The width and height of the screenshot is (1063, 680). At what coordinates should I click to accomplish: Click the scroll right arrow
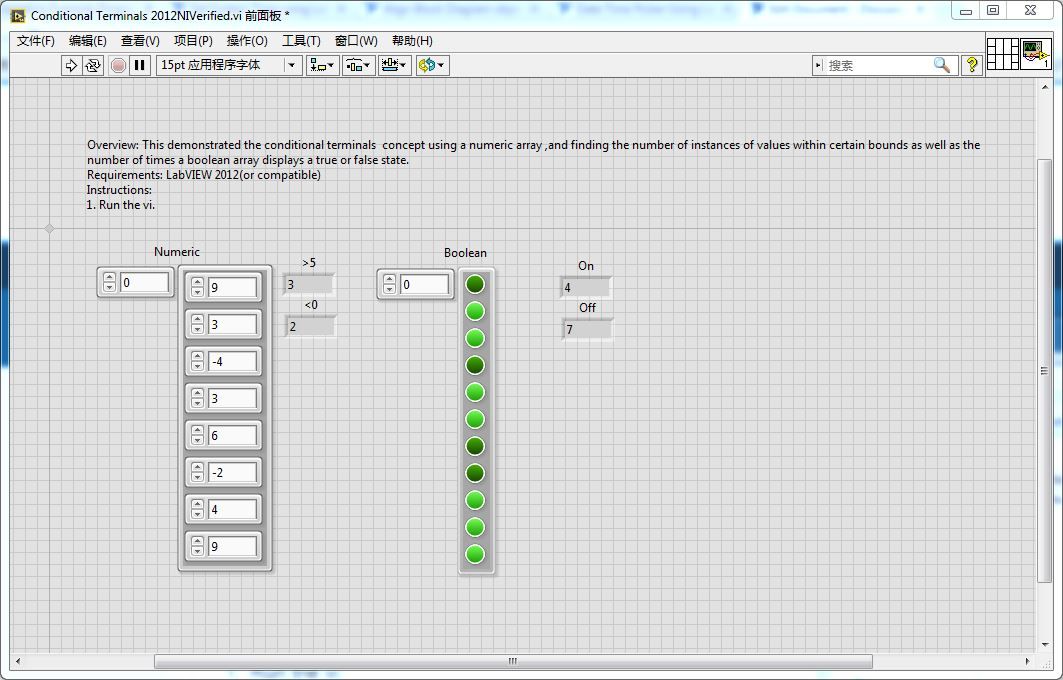(1027, 661)
